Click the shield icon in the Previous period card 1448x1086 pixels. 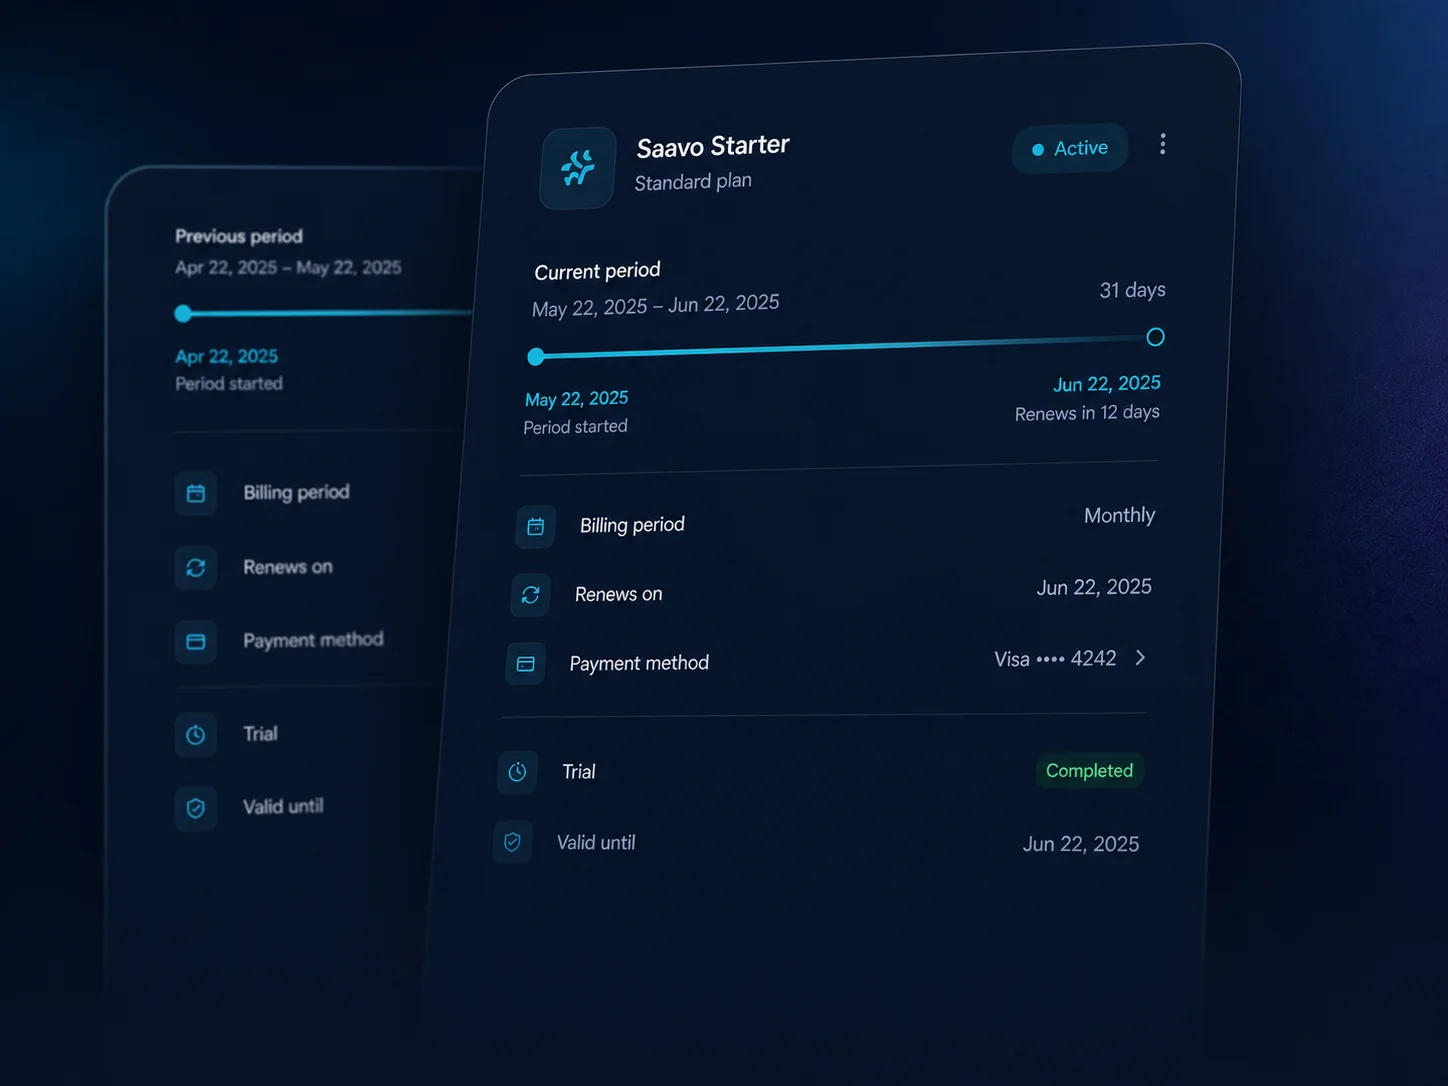click(x=196, y=808)
